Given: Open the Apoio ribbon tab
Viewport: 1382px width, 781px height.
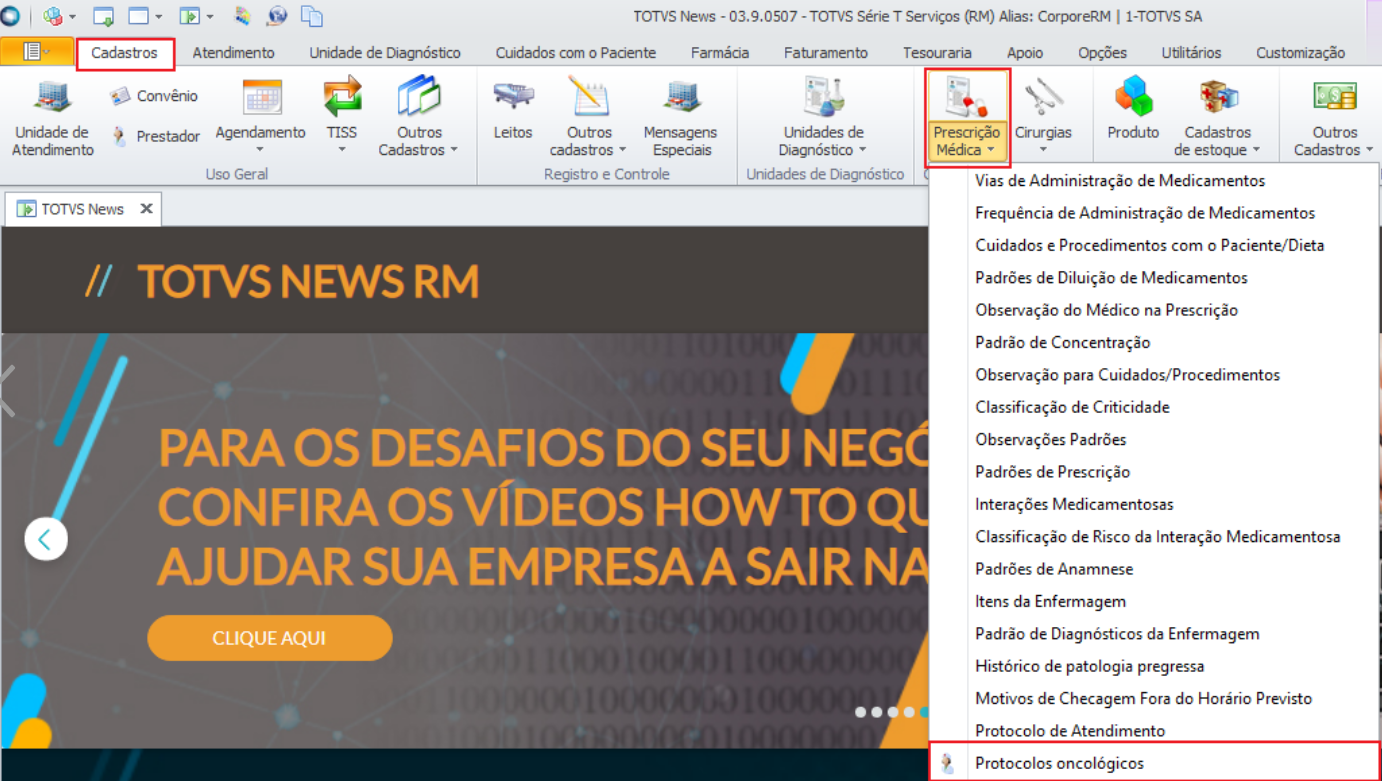Looking at the screenshot, I should pos(1025,53).
